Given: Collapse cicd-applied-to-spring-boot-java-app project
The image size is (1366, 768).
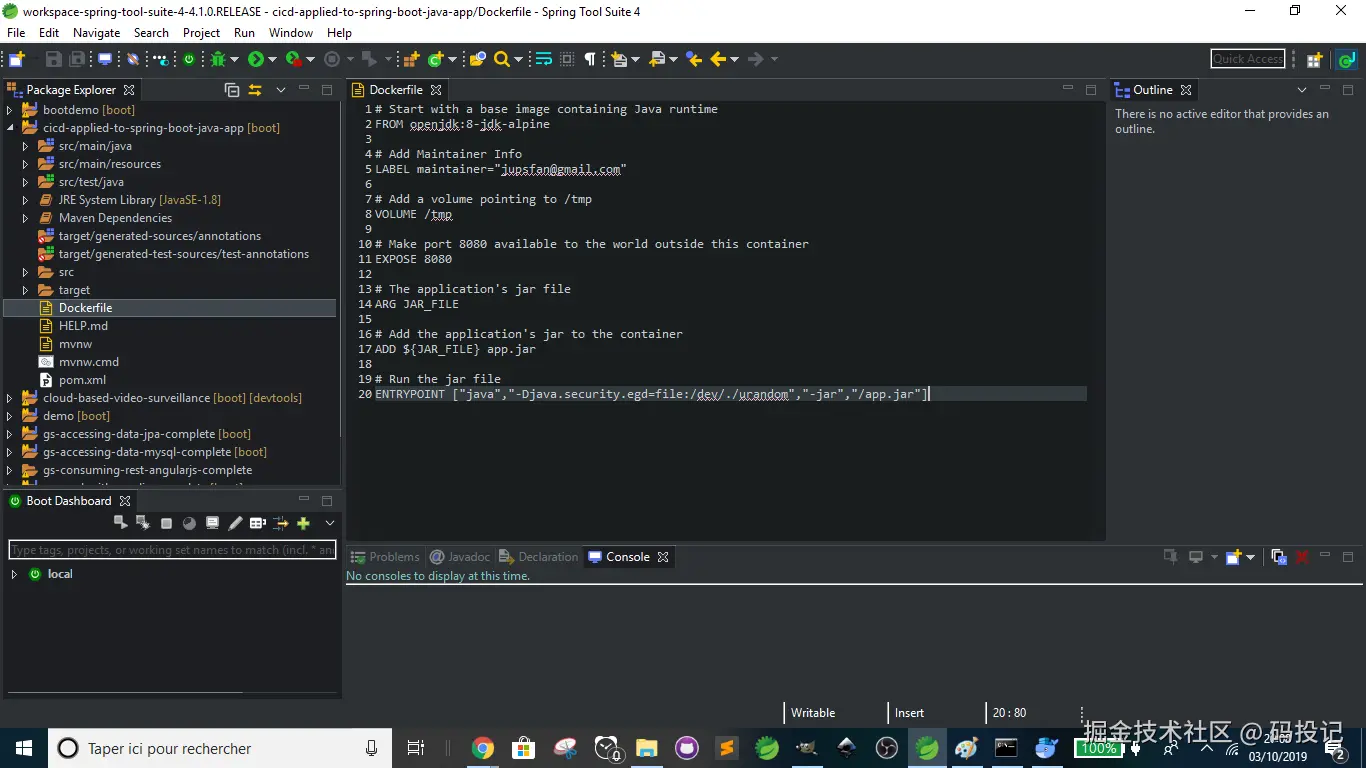Looking at the screenshot, I should [10, 128].
